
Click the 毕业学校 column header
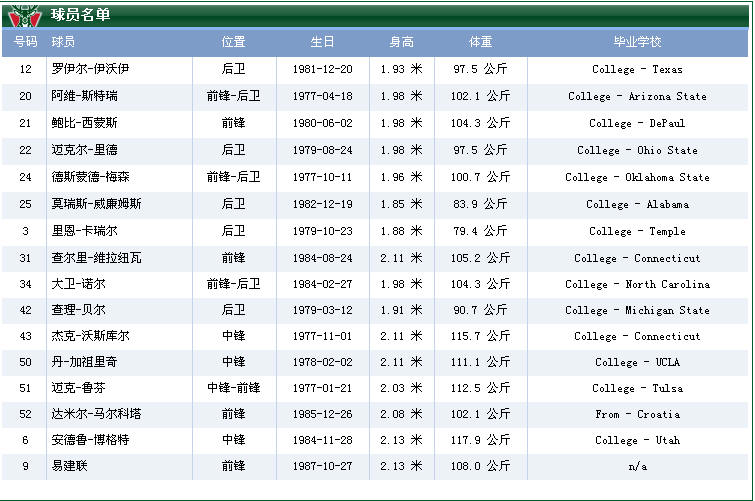pos(638,42)
